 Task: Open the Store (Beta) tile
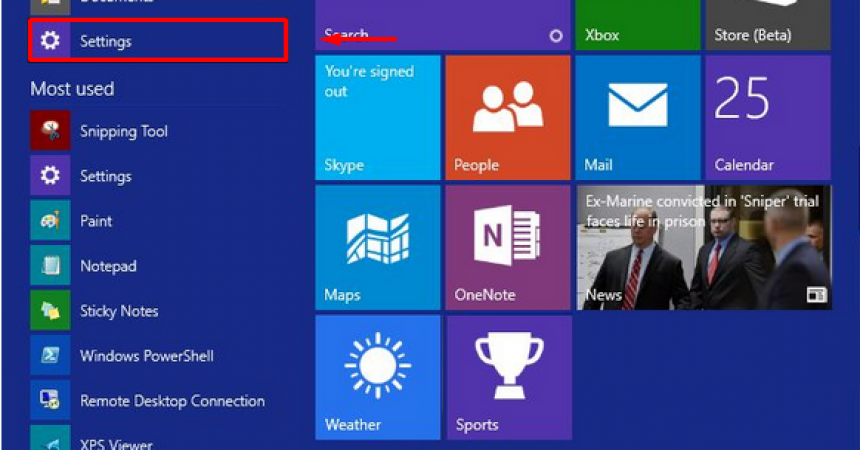[x=768, y=25]
